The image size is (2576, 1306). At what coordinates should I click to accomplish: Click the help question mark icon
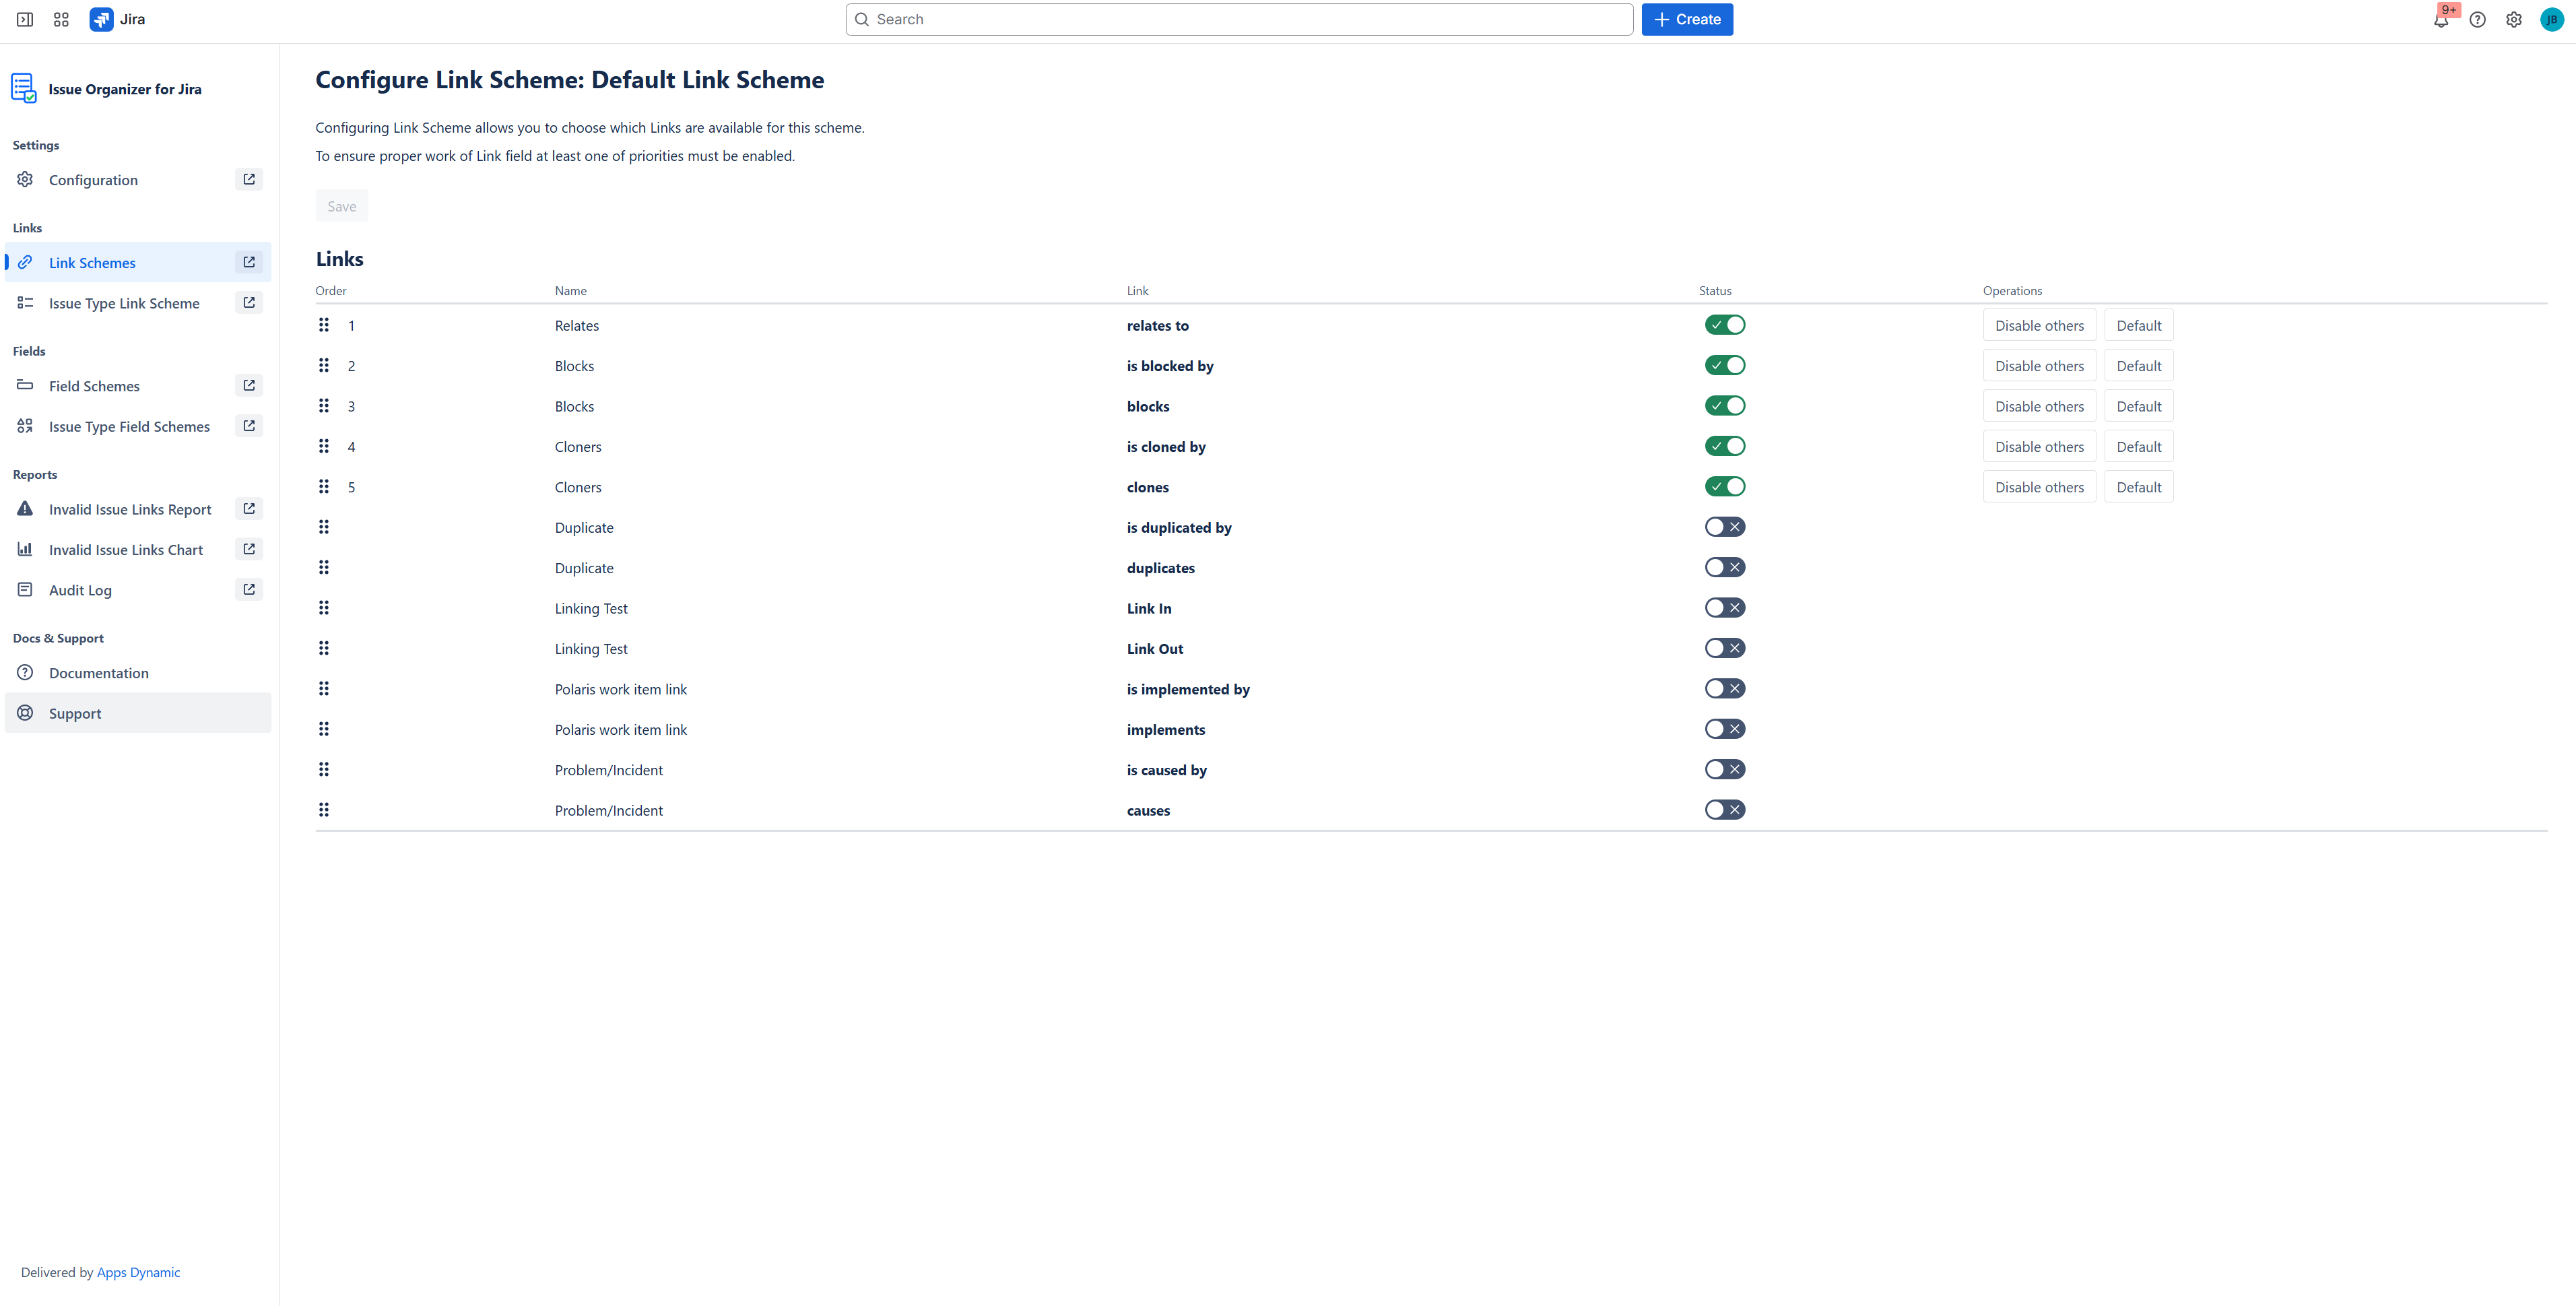pos(2477,19)
